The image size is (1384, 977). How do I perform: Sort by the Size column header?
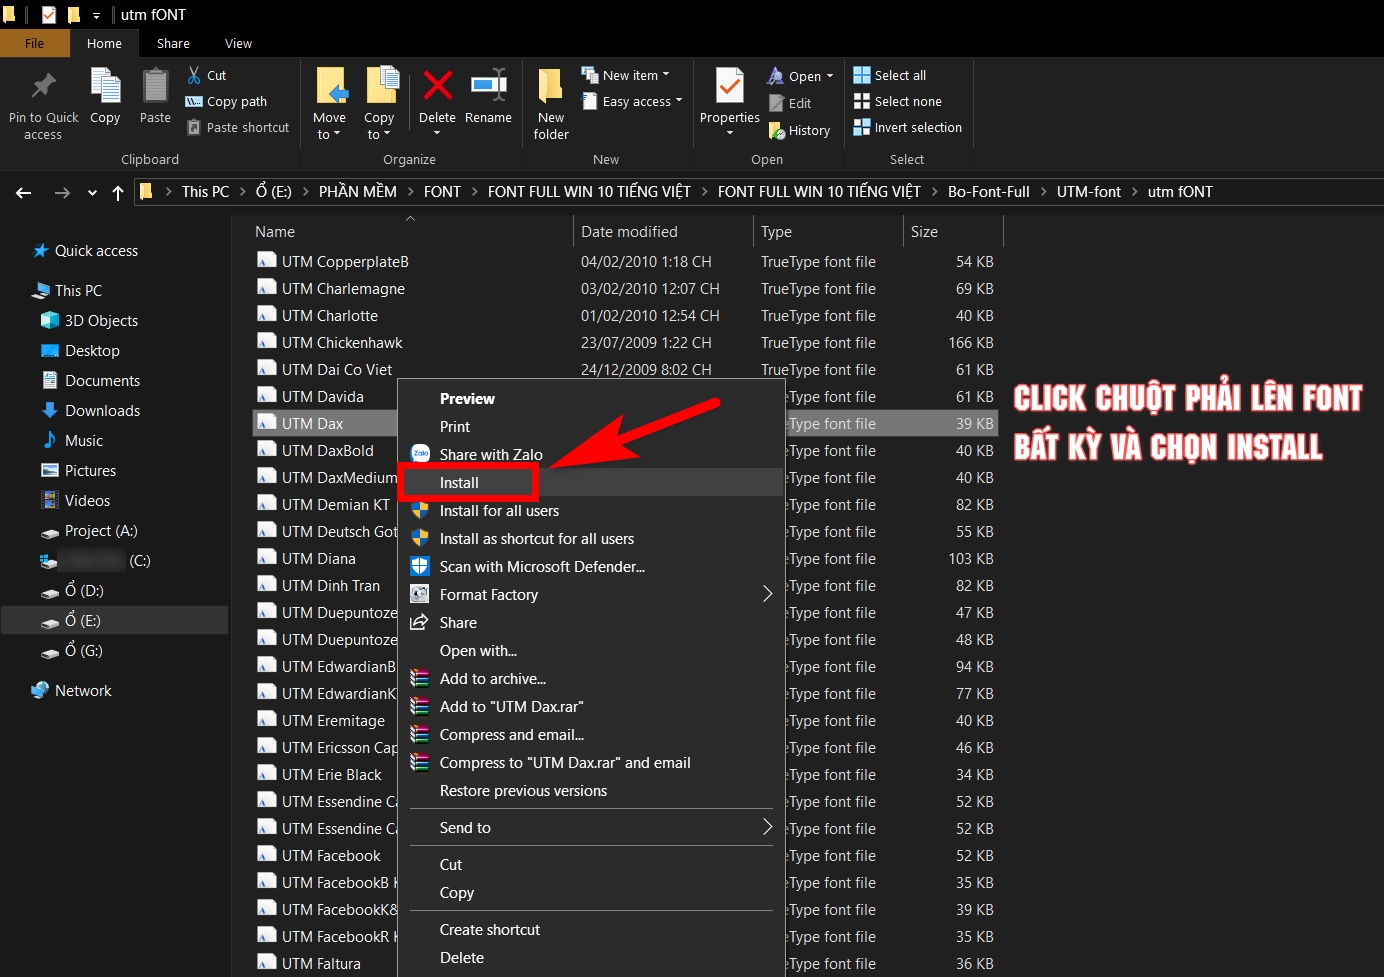coord(924,231)
